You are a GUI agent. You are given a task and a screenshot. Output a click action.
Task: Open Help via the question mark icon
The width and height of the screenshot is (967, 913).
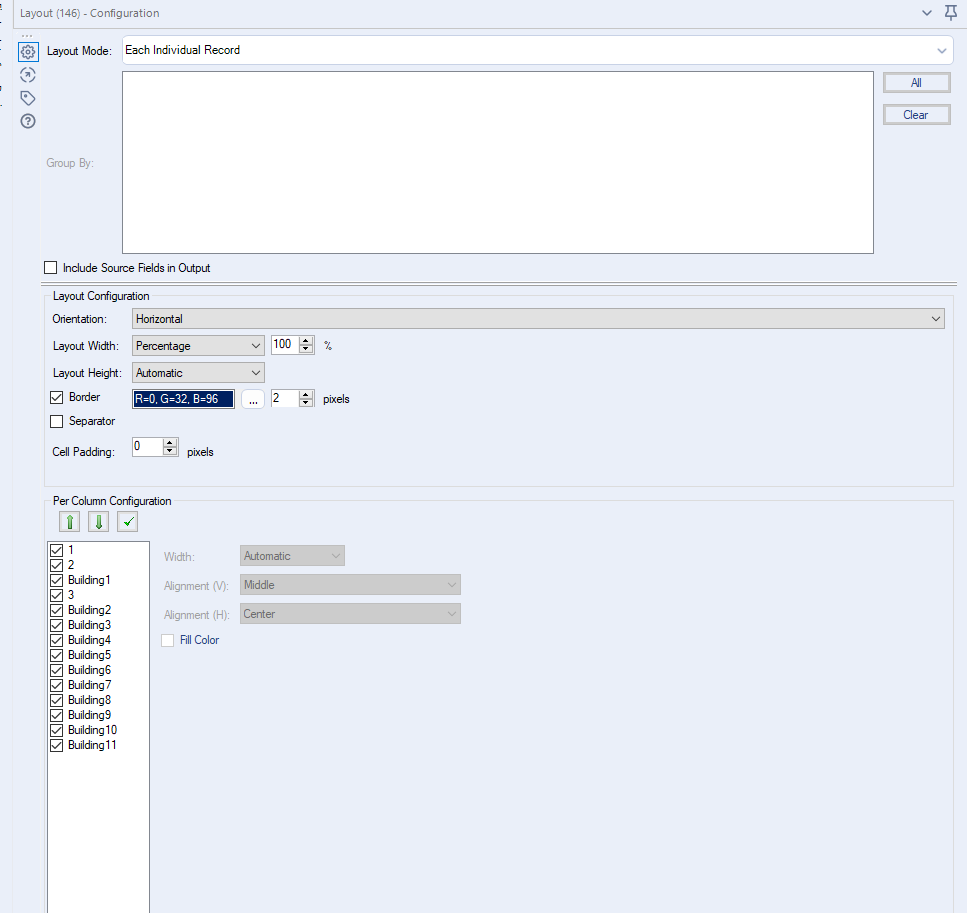[27, 120]
